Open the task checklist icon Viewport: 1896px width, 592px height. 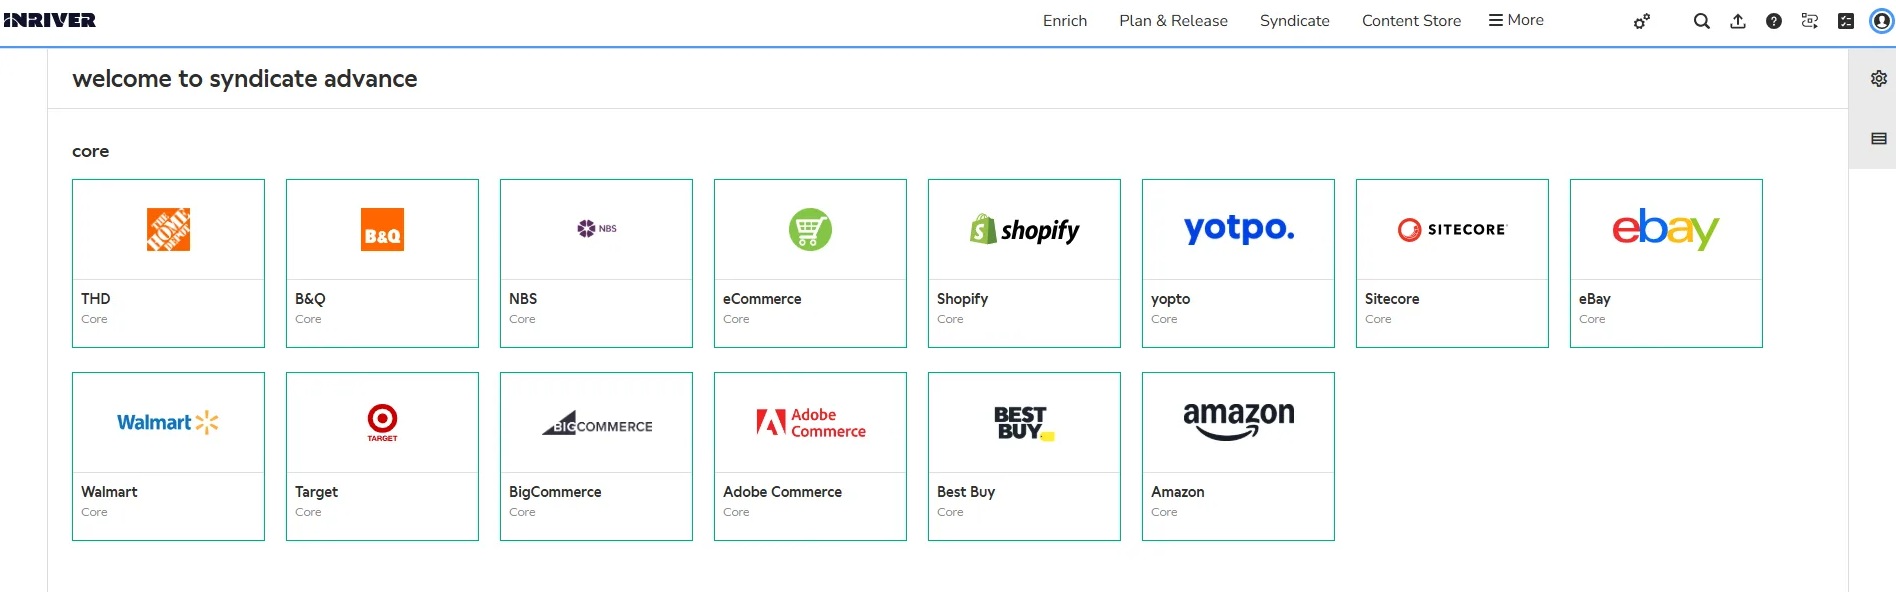point(1846,21)
